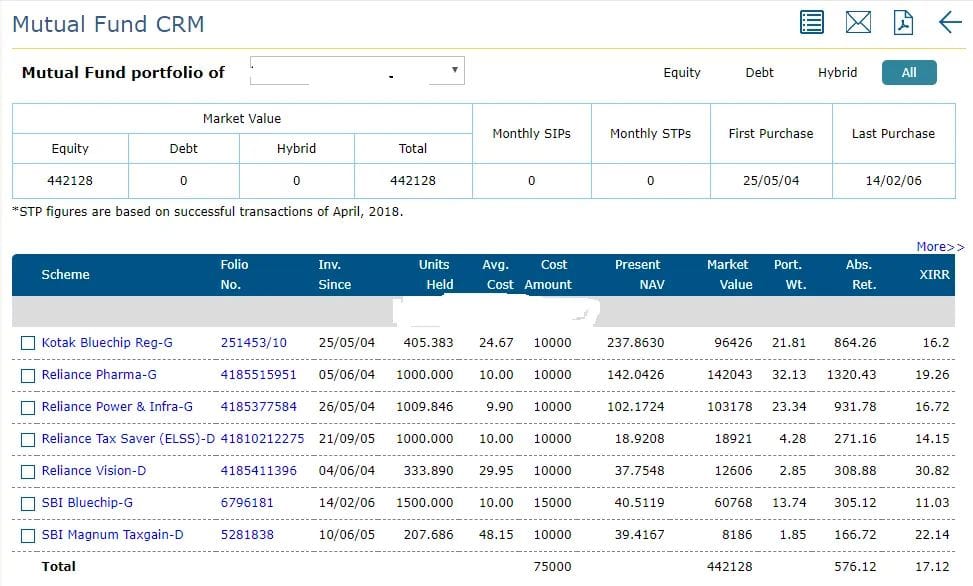
Task: Click Kotak Bluechip present NAV 237.8630
Action: point(635,343)
